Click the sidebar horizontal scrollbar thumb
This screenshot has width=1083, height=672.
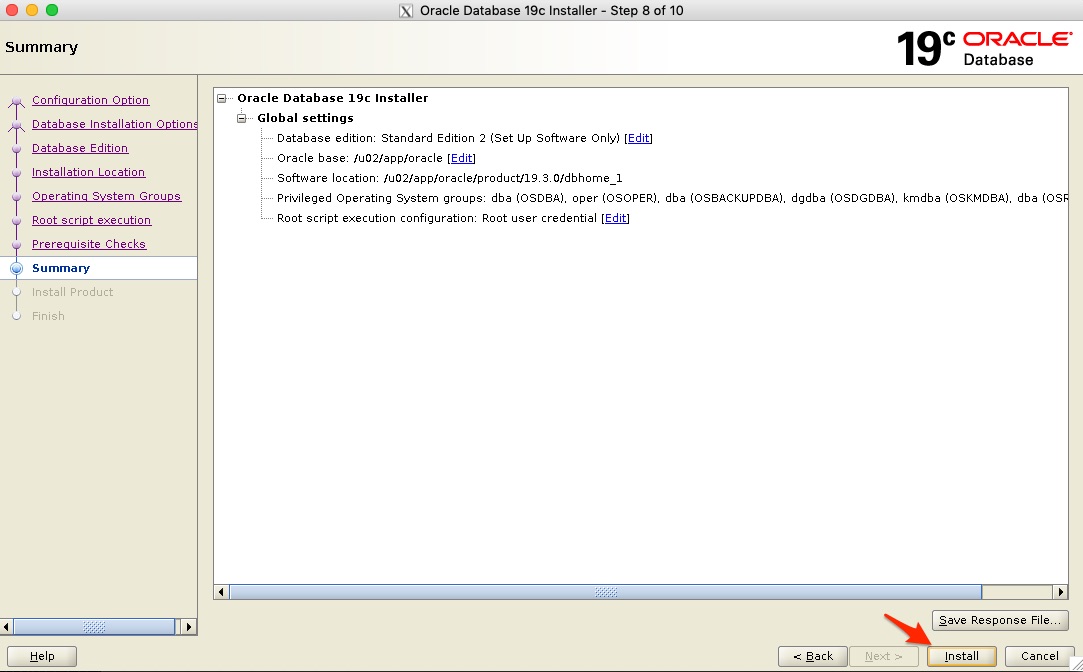click(95, 627)
